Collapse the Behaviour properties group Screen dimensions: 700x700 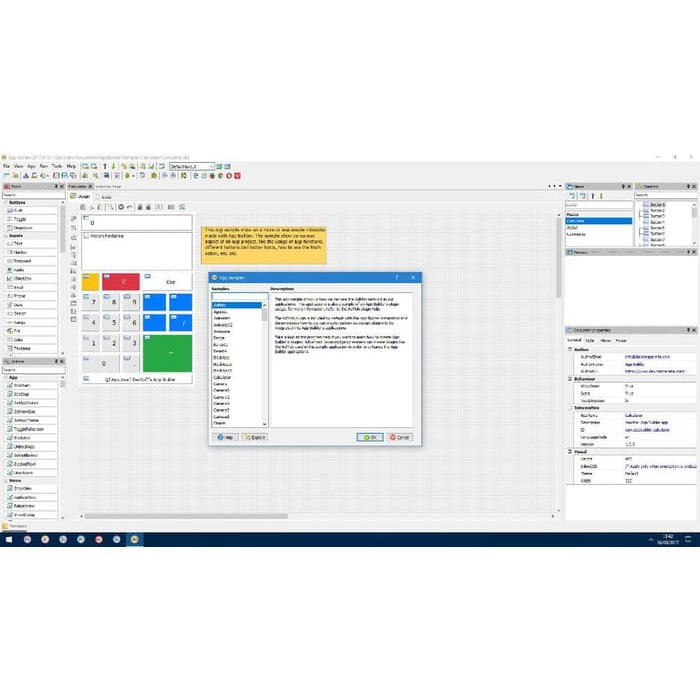click(570, 379)
